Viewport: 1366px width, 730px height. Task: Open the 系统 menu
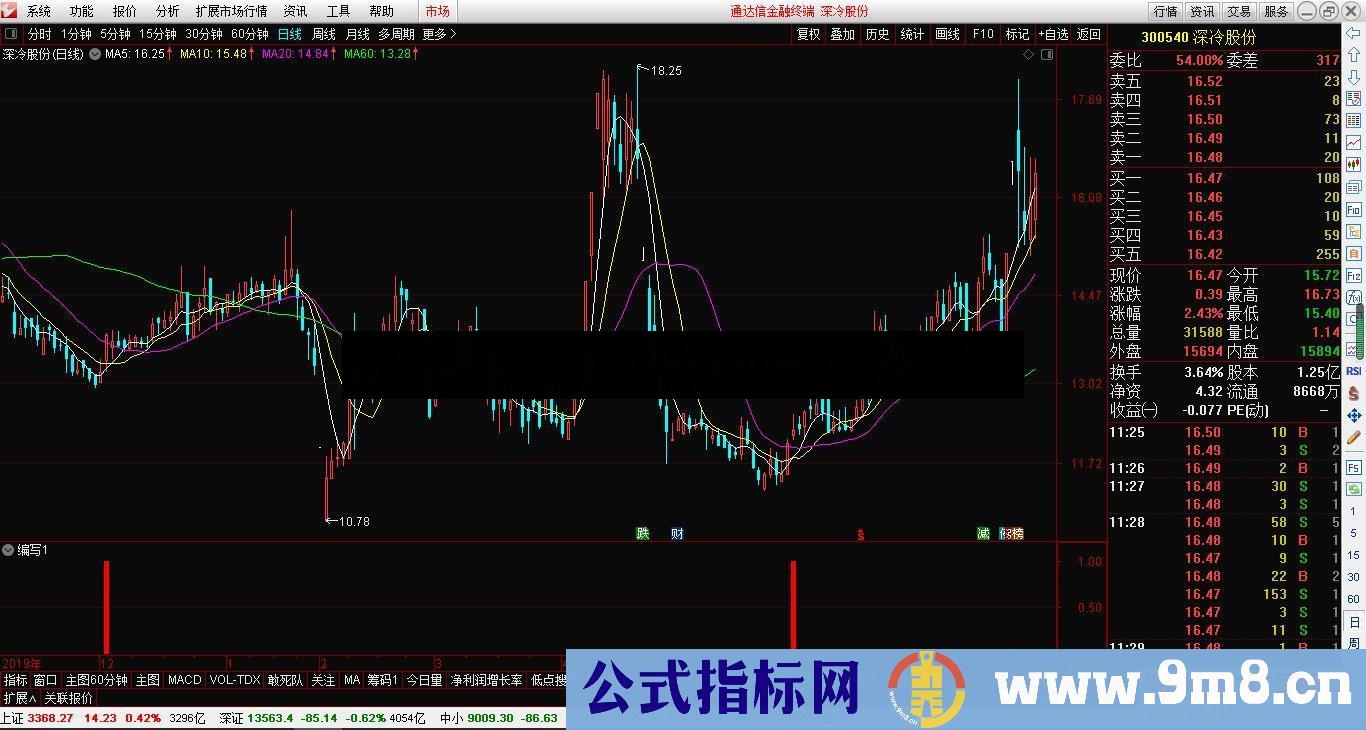(x=38, y=11)
